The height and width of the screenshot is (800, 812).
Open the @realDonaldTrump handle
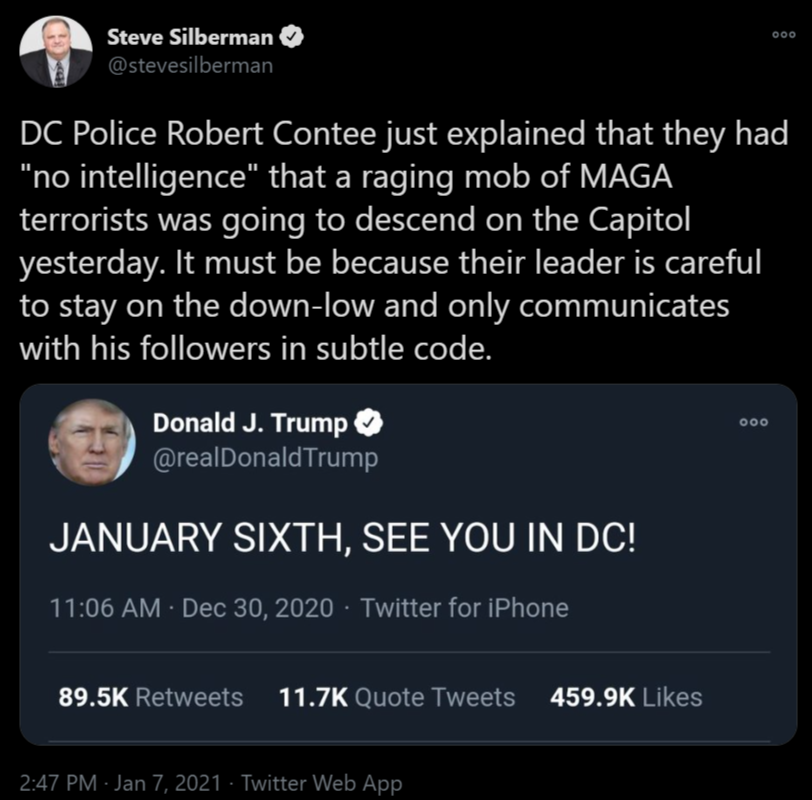click(x=265, y=458)
